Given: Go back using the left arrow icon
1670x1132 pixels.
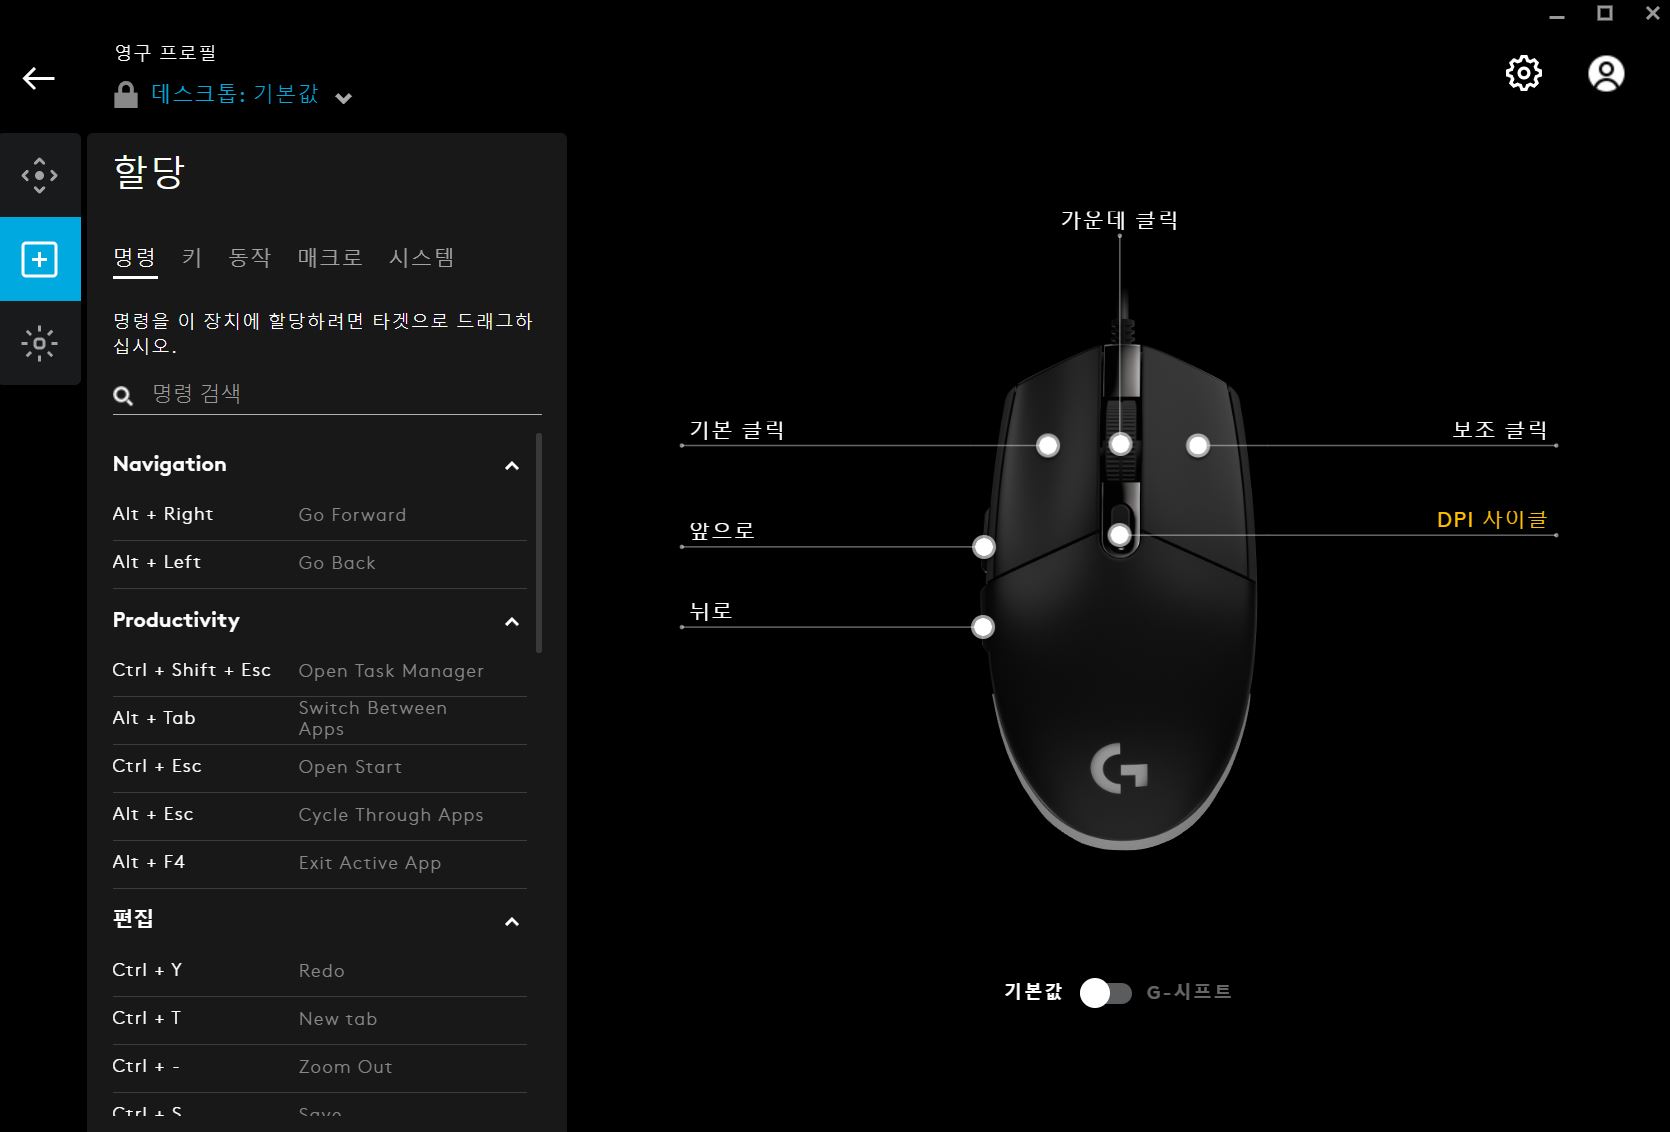Looking at the screenshot, I should tap(38, 78).
